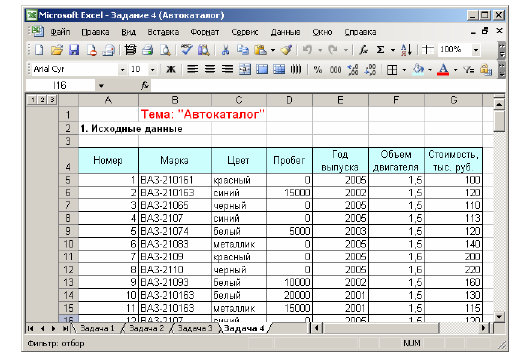The height and width of the screenshot is (363, 531).
Task: Open the borders style dropdown arrow
Action: 404,70
